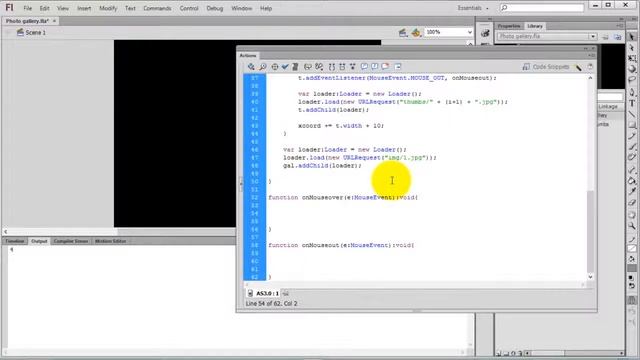
Task: Open the Commands menu
Action: pyautogui.click(x=157, y=8)
